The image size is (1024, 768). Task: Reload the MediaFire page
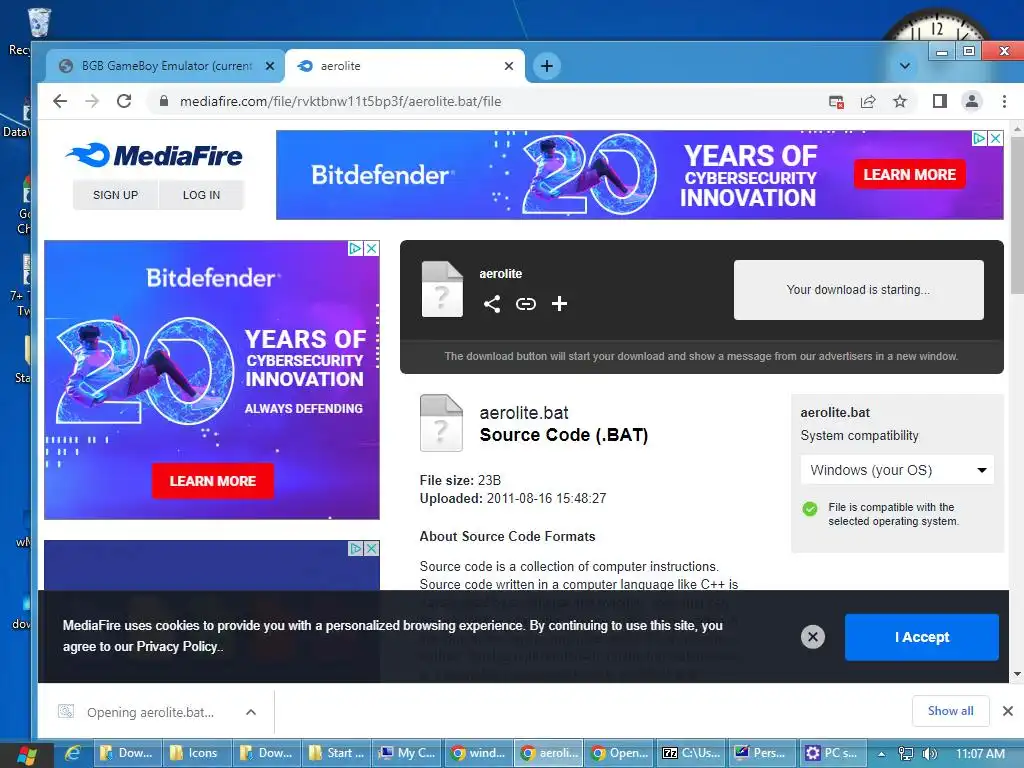click(x=124, y=101)
